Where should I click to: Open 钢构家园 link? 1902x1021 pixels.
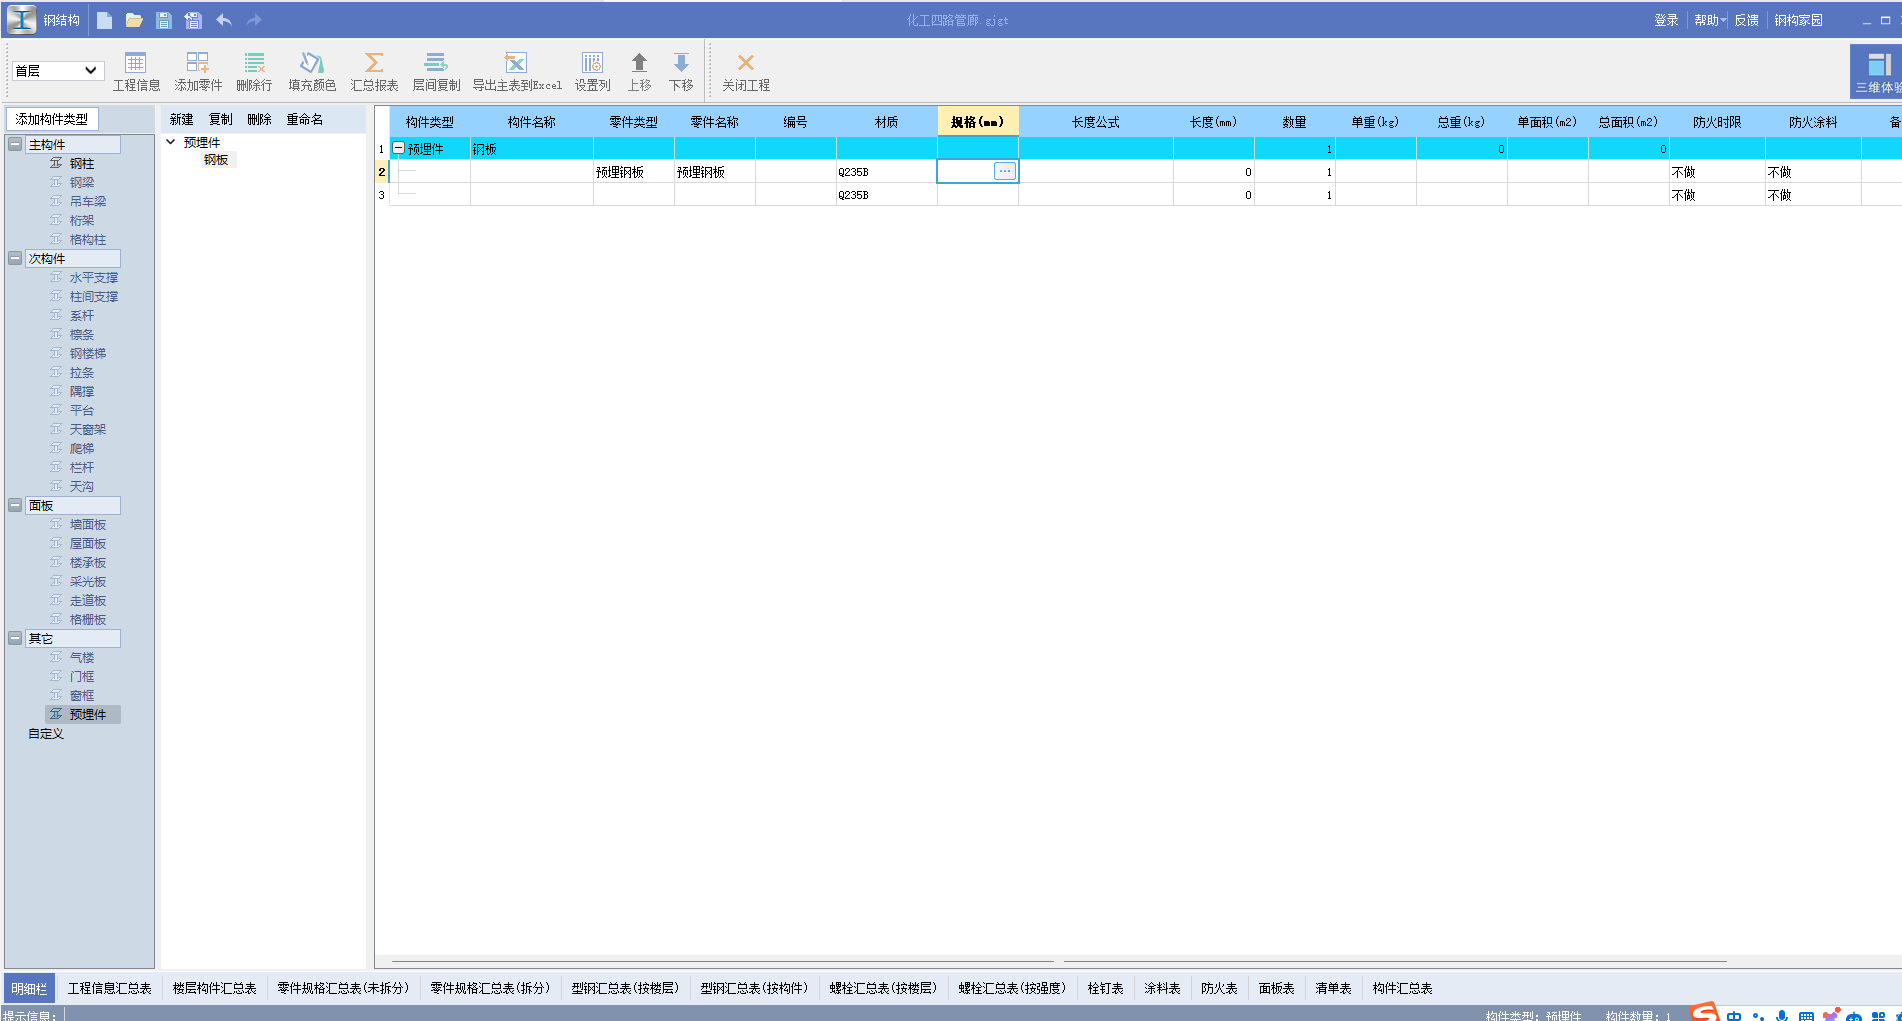pos(1798,20)
